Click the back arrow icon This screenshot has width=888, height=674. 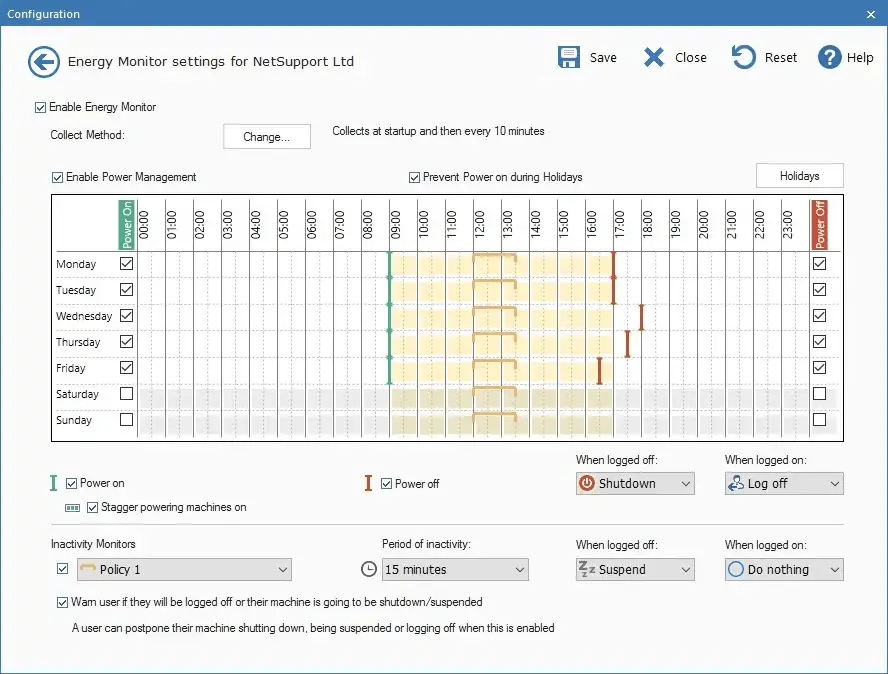pyautogui.click(x=43, y=61)
